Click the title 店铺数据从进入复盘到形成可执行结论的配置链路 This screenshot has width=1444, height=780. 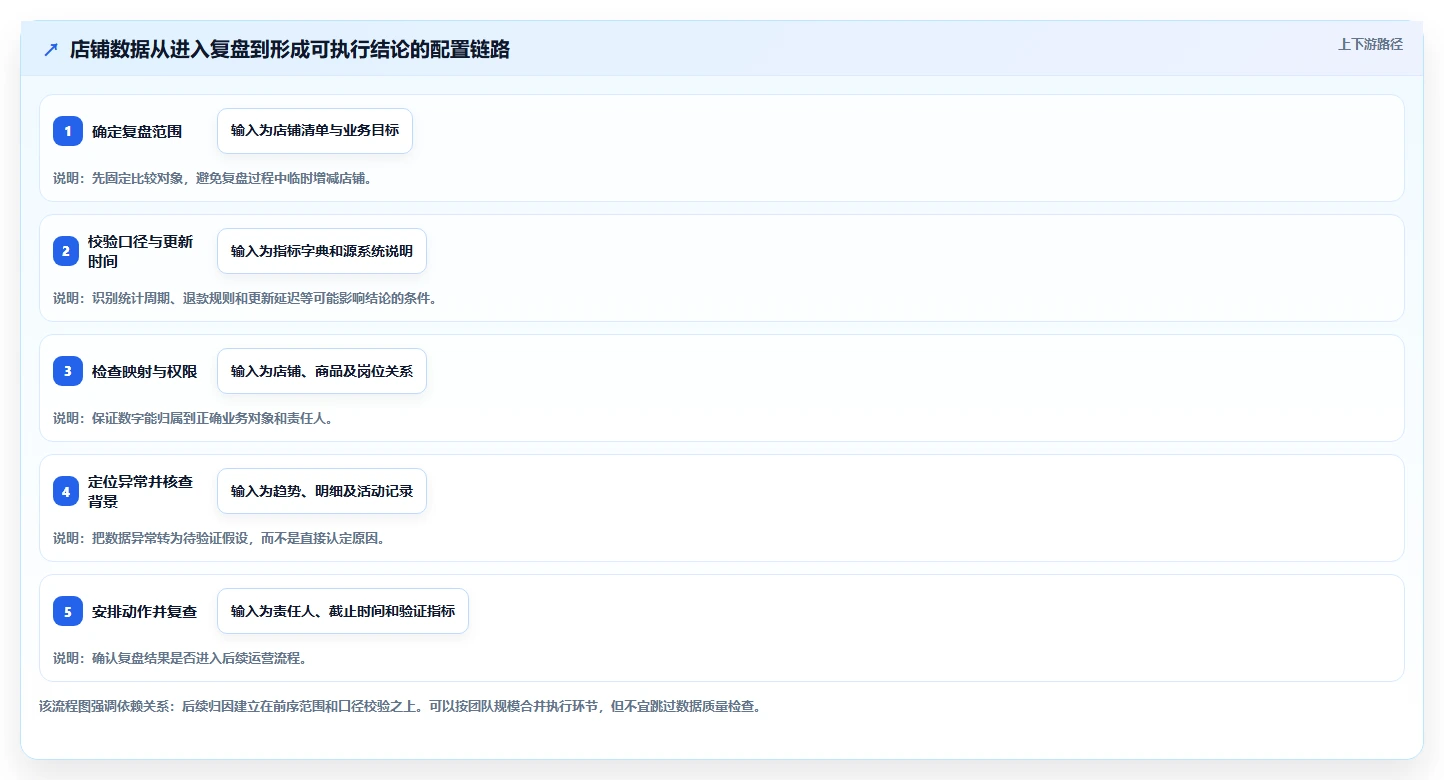(290, 49)
